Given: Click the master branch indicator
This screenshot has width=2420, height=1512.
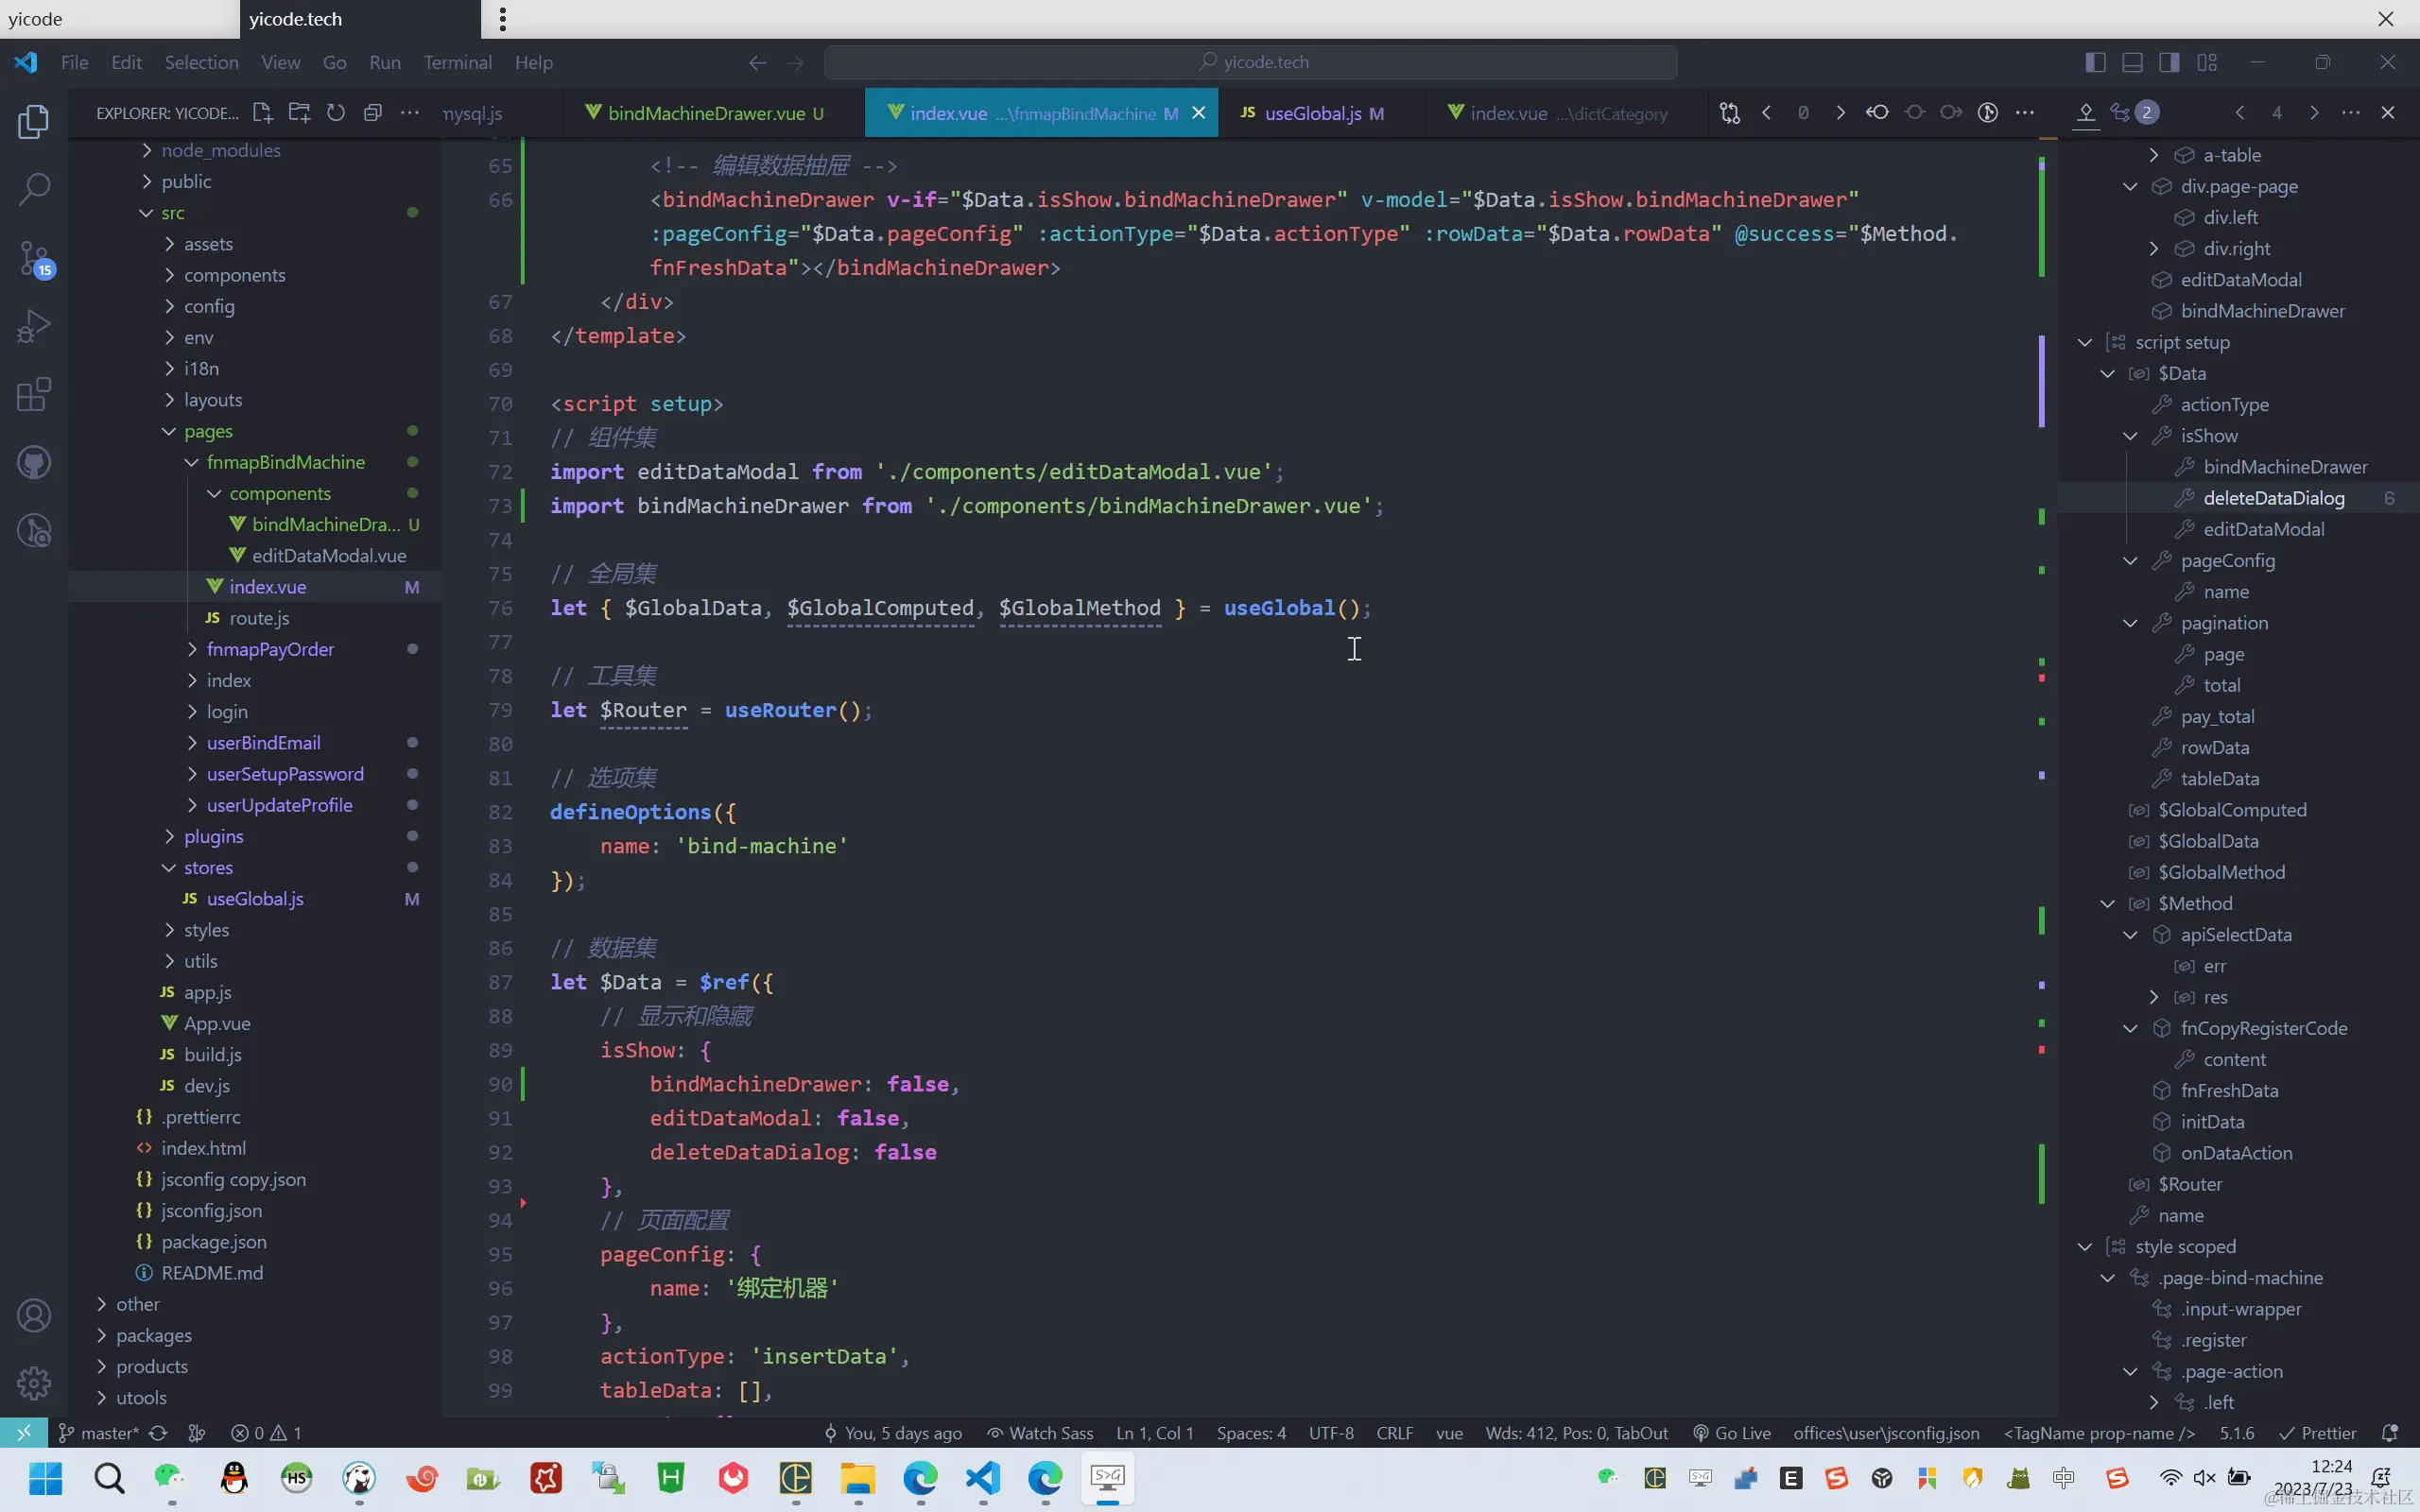Looking at the screenshot, I should pos(98,1433).
